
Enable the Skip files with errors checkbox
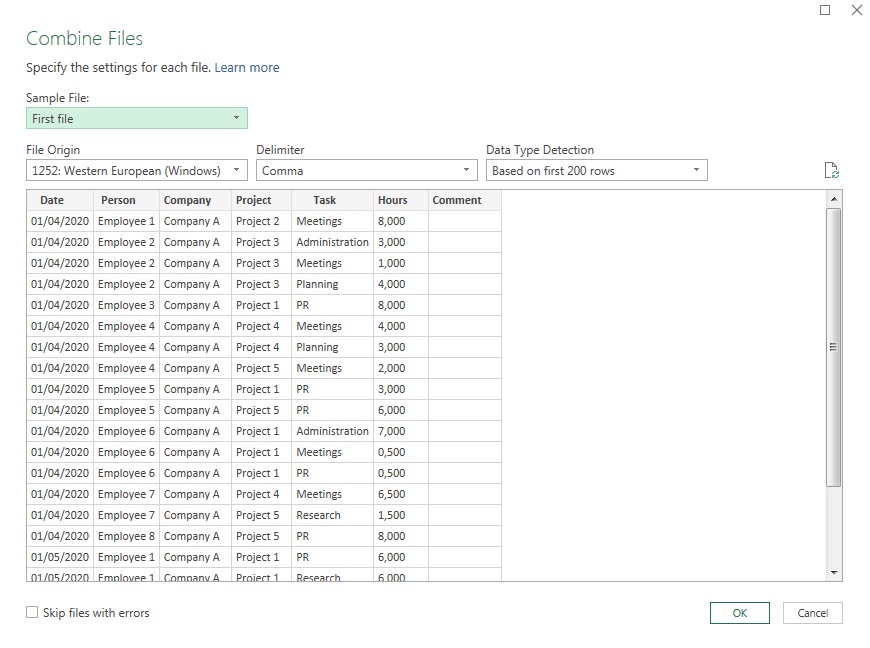(29, 613)
